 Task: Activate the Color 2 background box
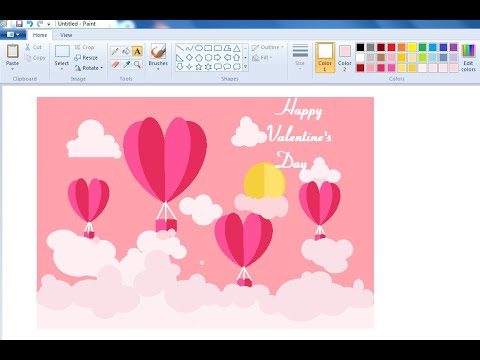(345, 58)
